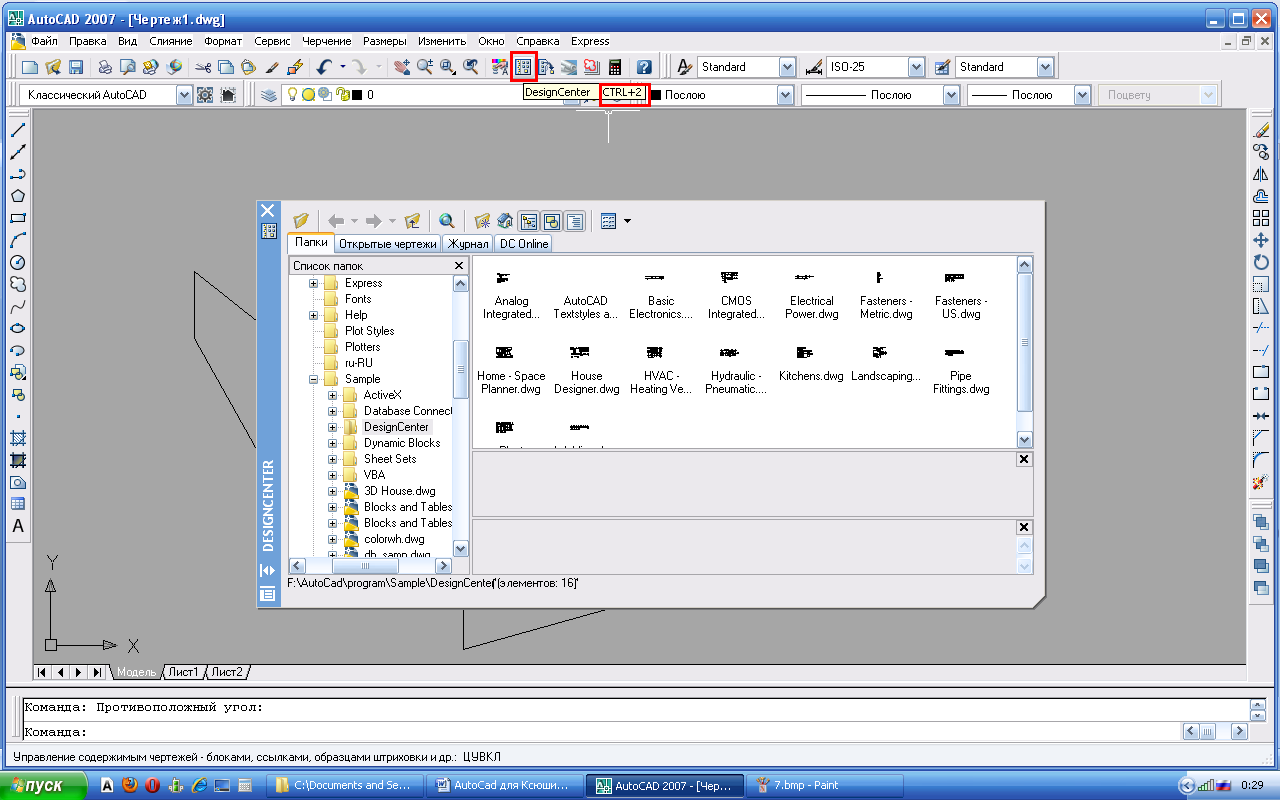Click the black color swatch of layer 0
Screen dimensions: 1280x800
(358, 95)
